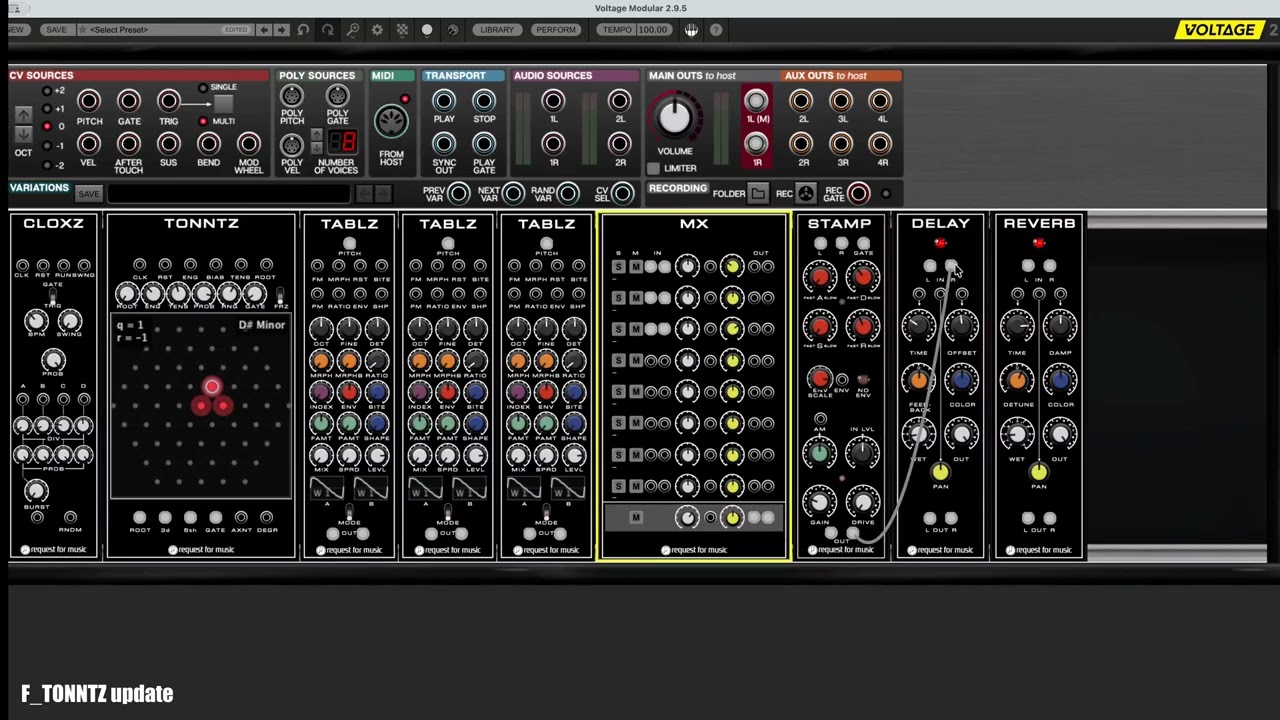Click the tempo value 100.00 field

click(x=653, y=30)
